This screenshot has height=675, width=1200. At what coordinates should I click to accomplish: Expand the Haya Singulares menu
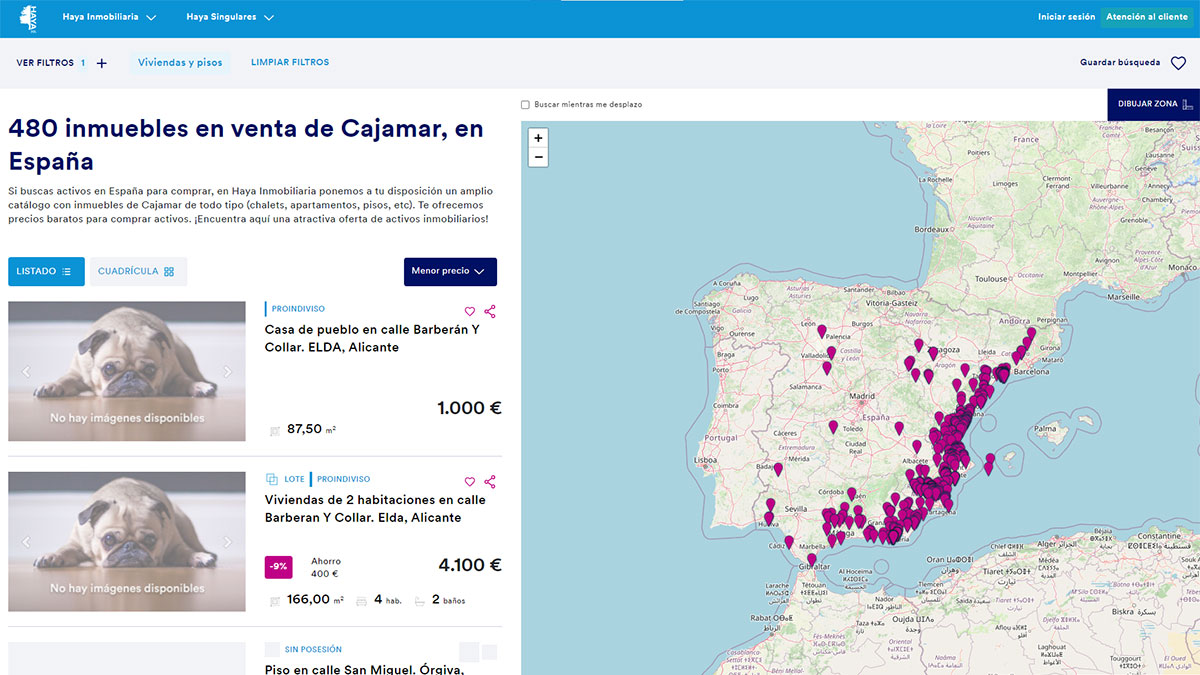[229, 17]
